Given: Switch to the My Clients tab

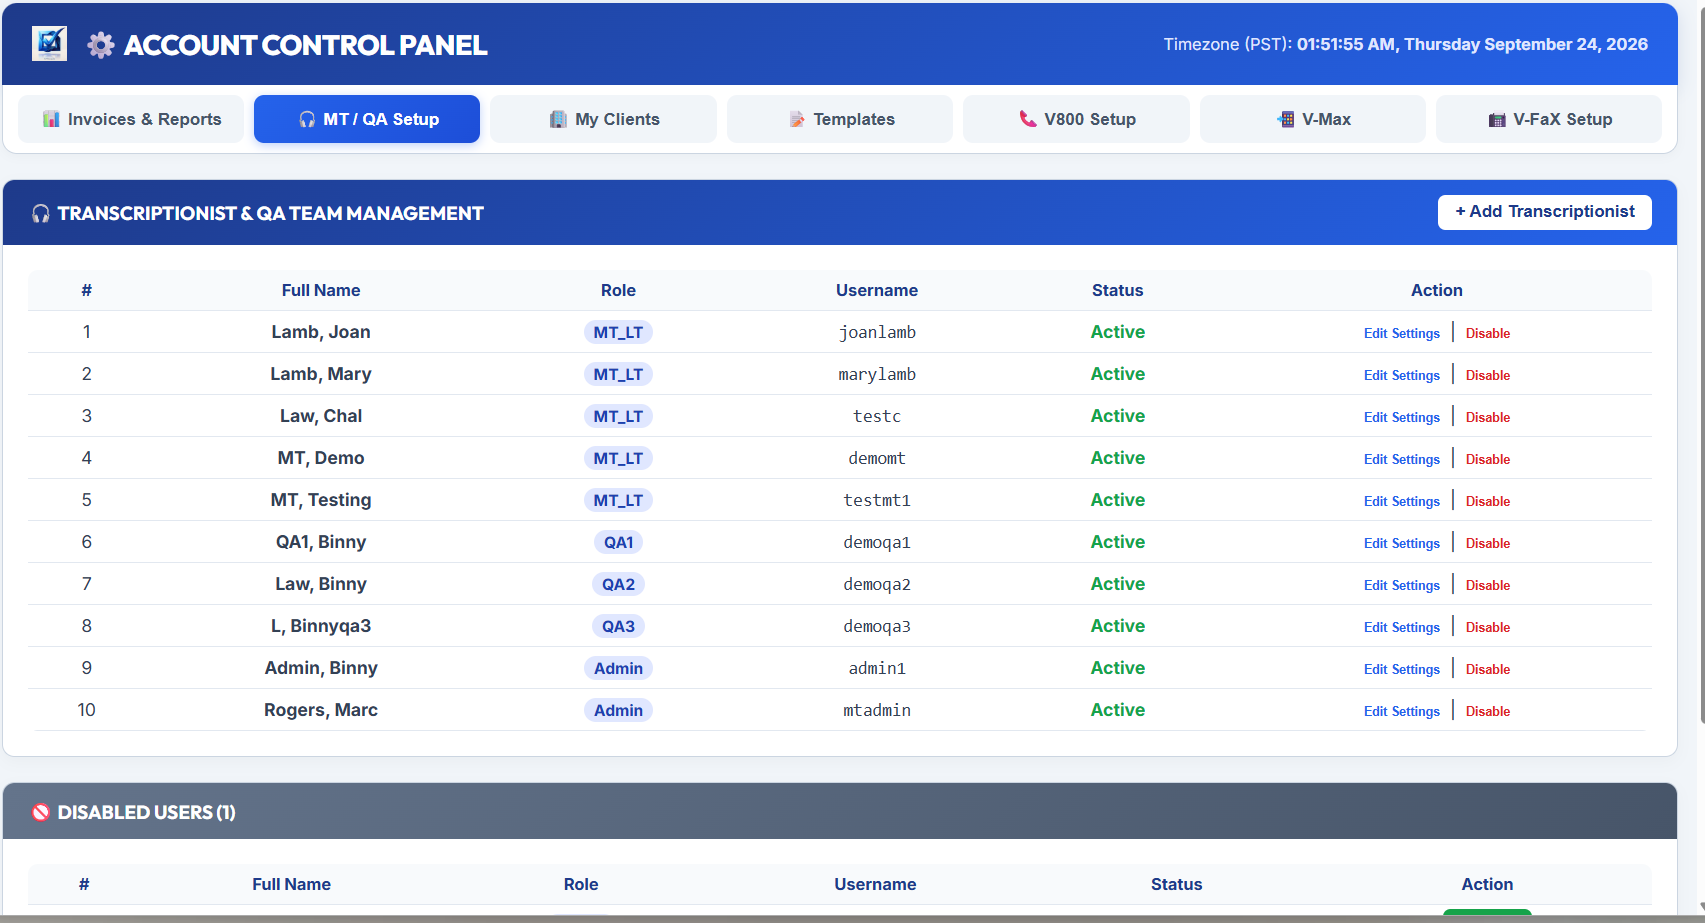Looking at the screenshot, I should coord(603,119).
